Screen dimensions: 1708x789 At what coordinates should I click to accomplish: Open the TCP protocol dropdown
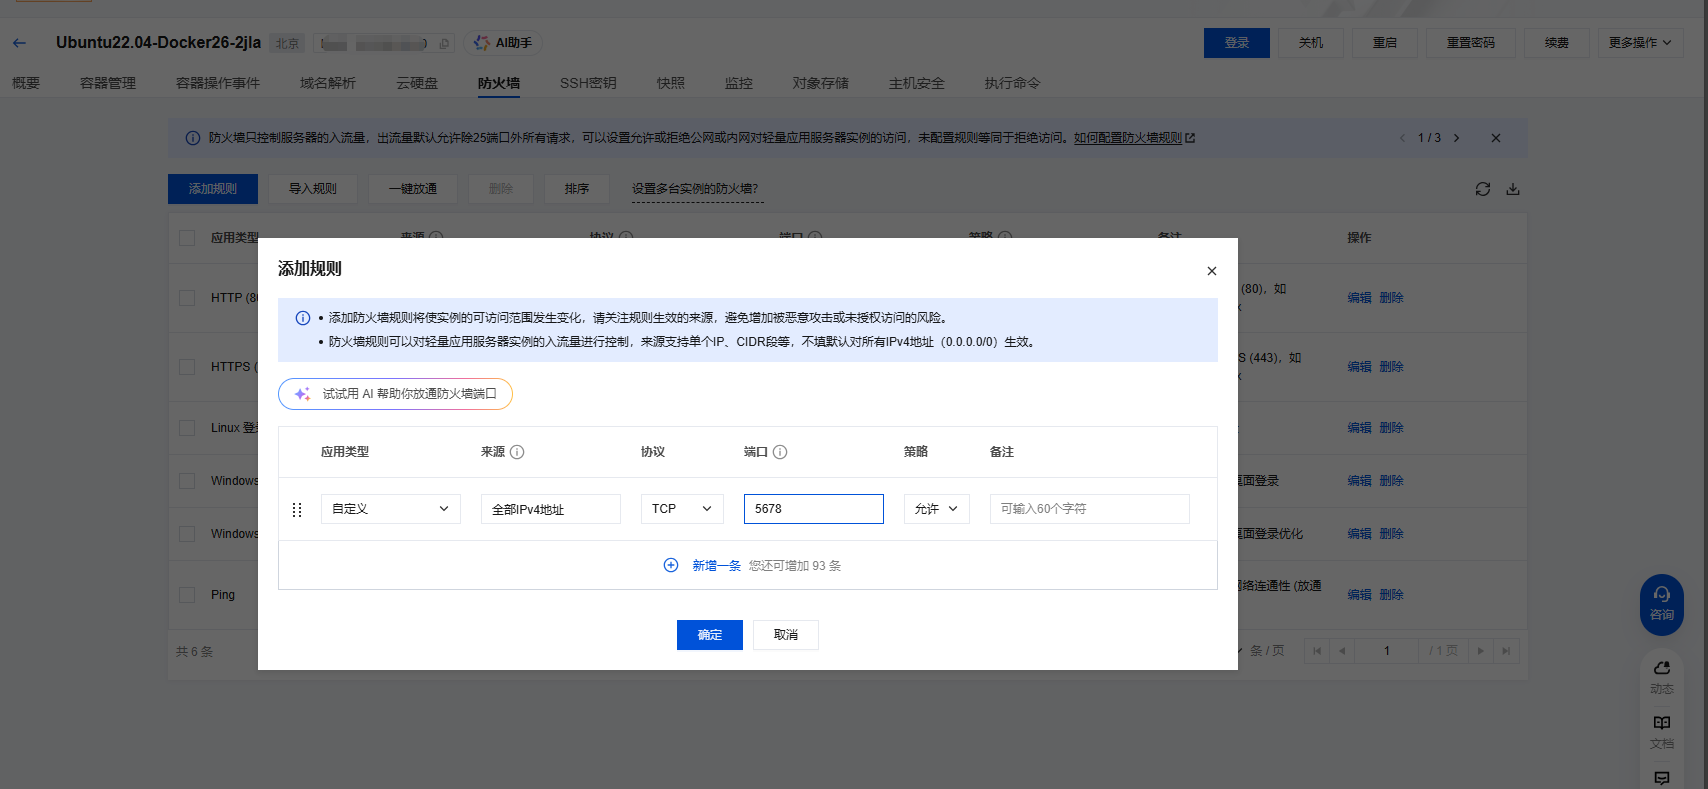pyautogui.click(x=682, y=509)
